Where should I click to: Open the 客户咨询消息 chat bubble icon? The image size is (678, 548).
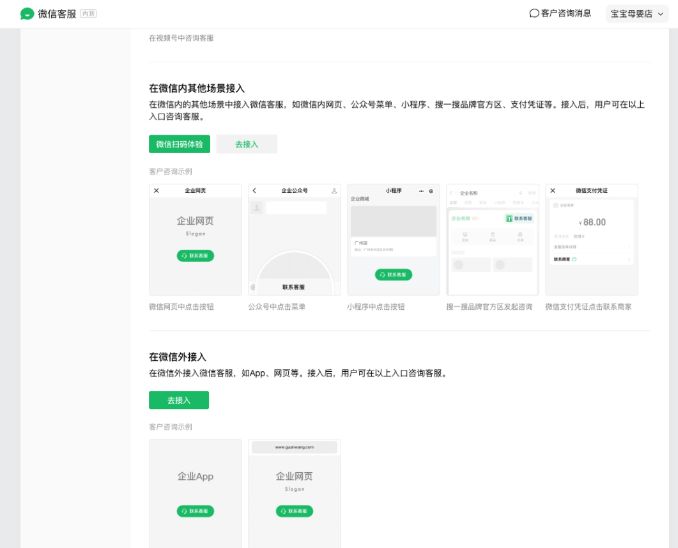pyautogui.click(x=534, y=13)
